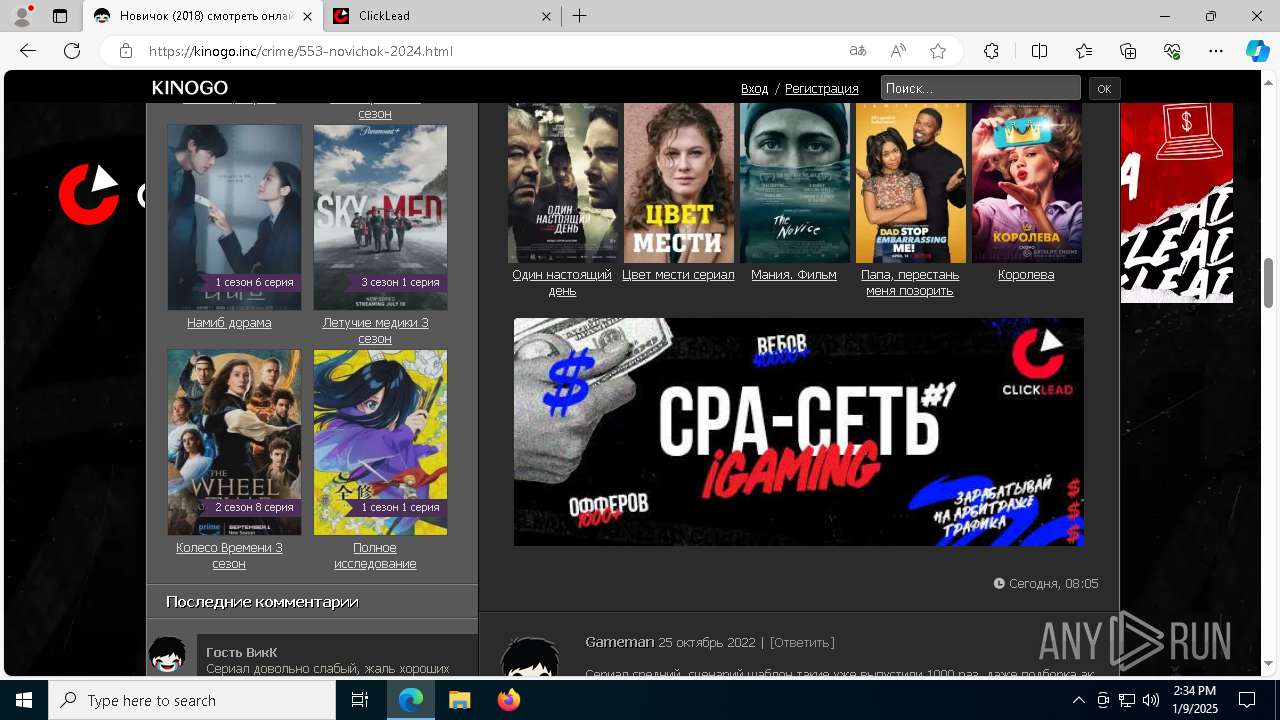1280x720 pixels.
Task: Open Цвет мести poster
Action: [678, 183]
